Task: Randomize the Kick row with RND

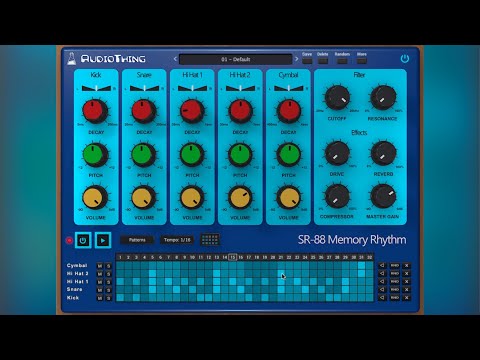Action: pos(395,297)
